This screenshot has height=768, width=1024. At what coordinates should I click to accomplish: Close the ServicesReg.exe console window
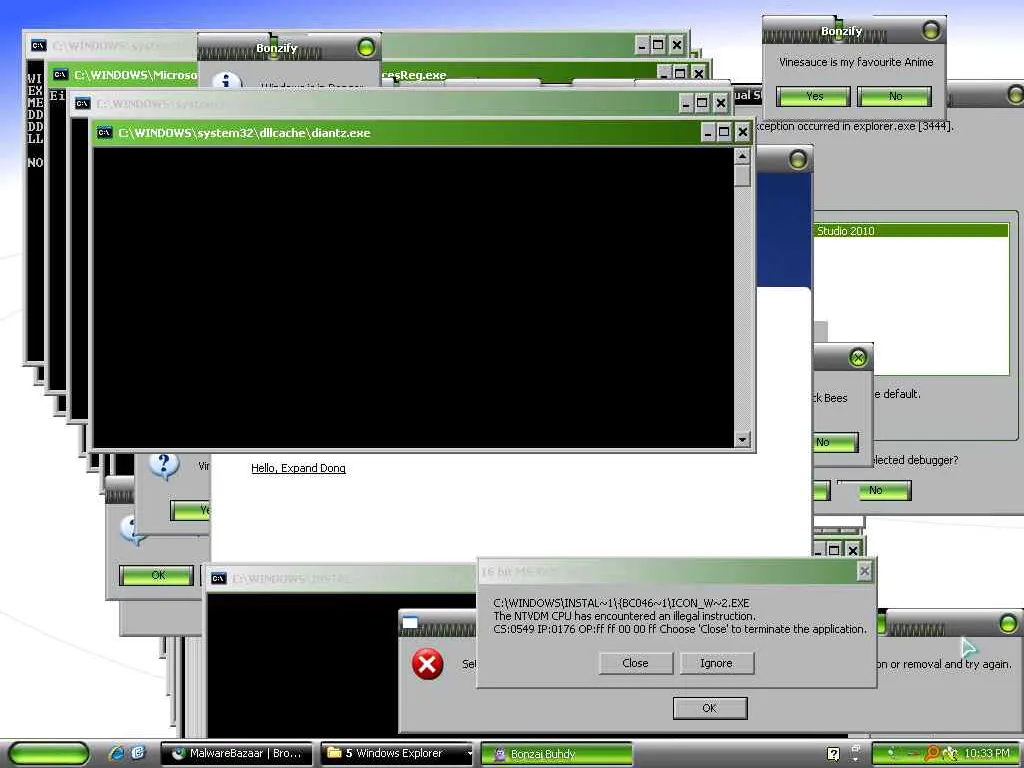(x=699, y=73)
